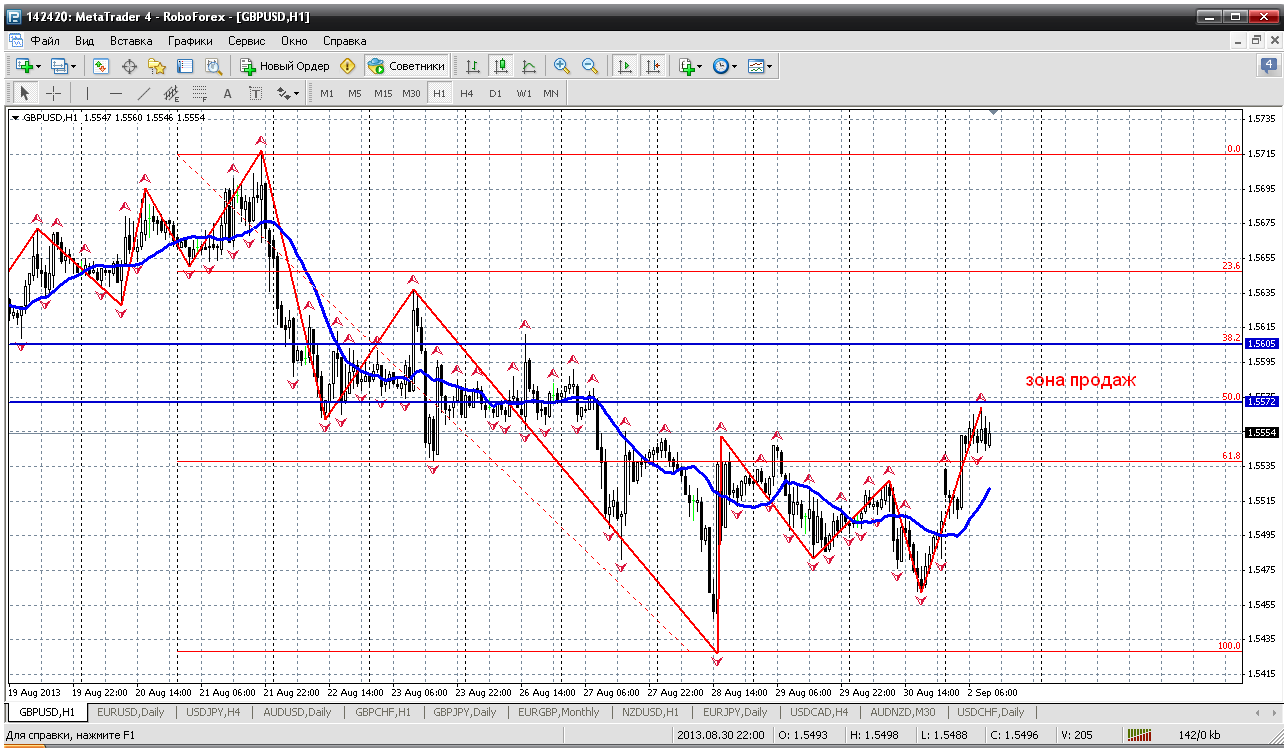Draw a vertical line with toolbar tool
This screenshot has width=1288, height=748.
tap(87, 93)
